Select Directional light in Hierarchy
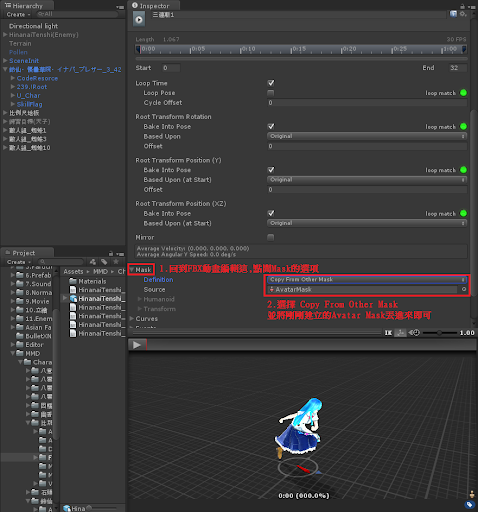478x512 pixels. click(33, 26)
